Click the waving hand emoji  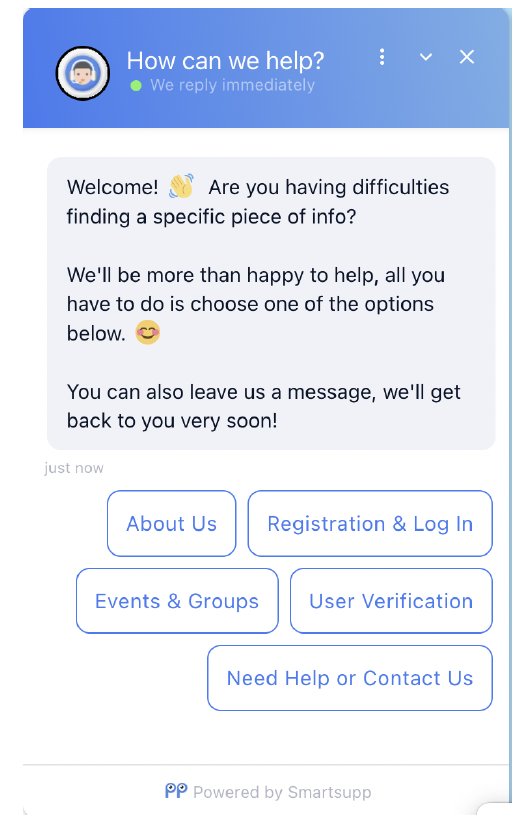(x=182, y=186)
